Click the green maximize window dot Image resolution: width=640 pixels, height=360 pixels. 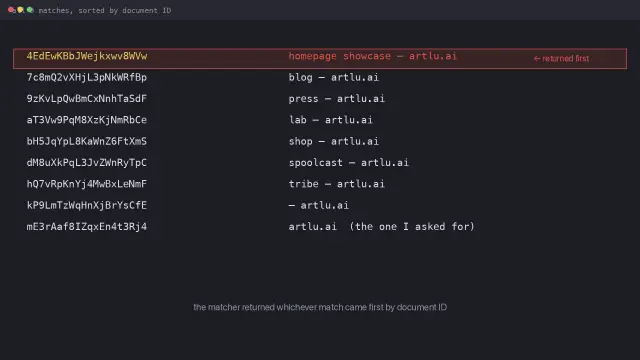30,10
